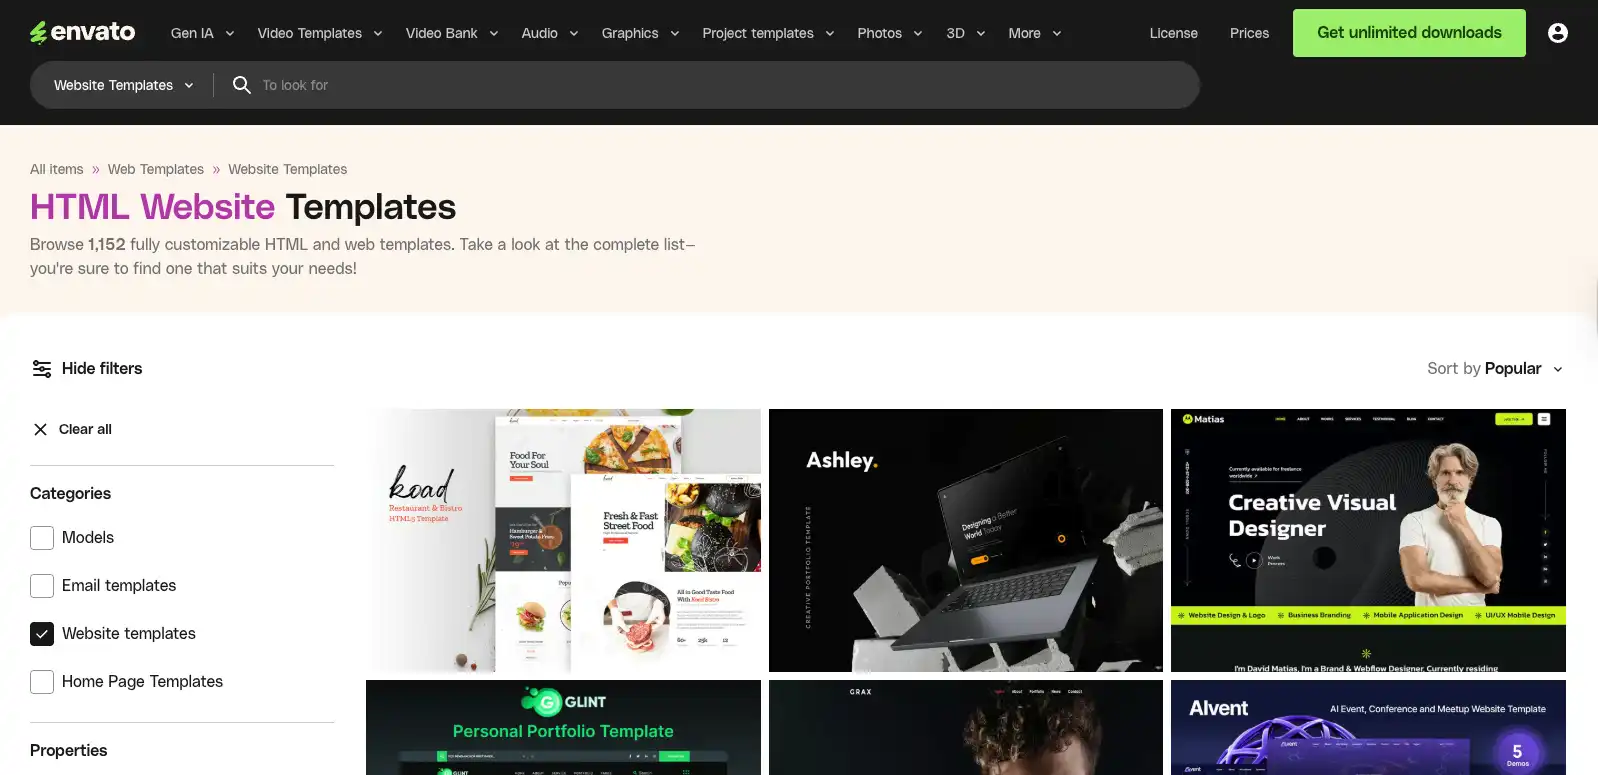
Task: Click the Envato logo
Action: (82, 32)
